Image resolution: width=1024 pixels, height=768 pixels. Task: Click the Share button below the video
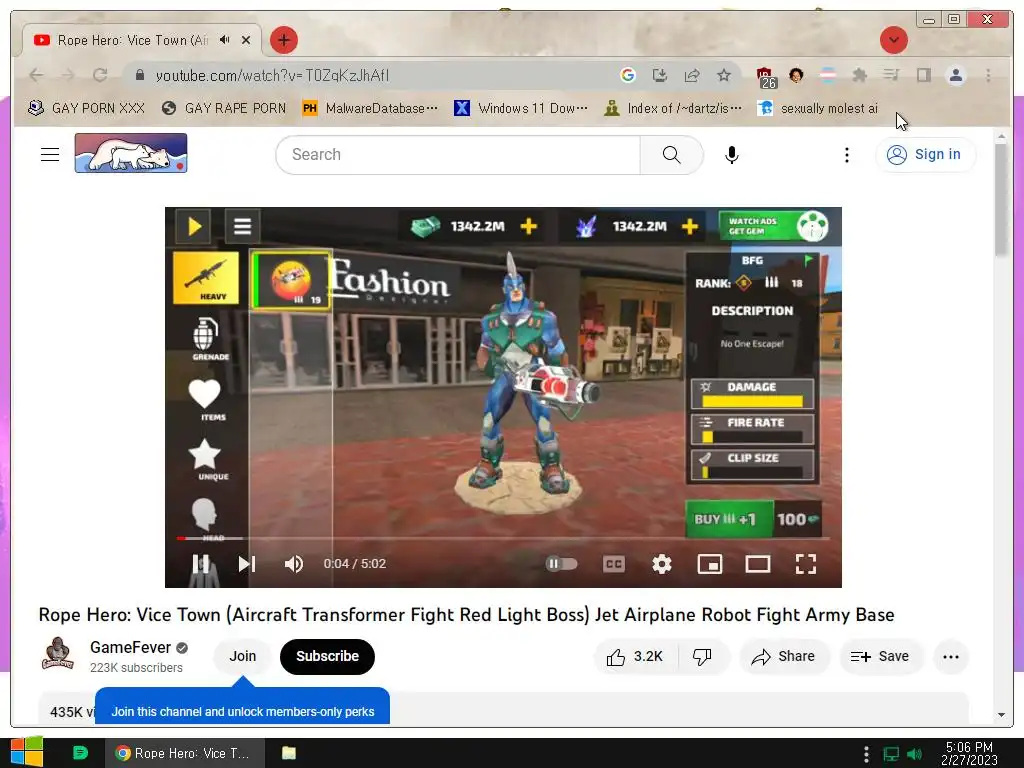click(784, 656)
